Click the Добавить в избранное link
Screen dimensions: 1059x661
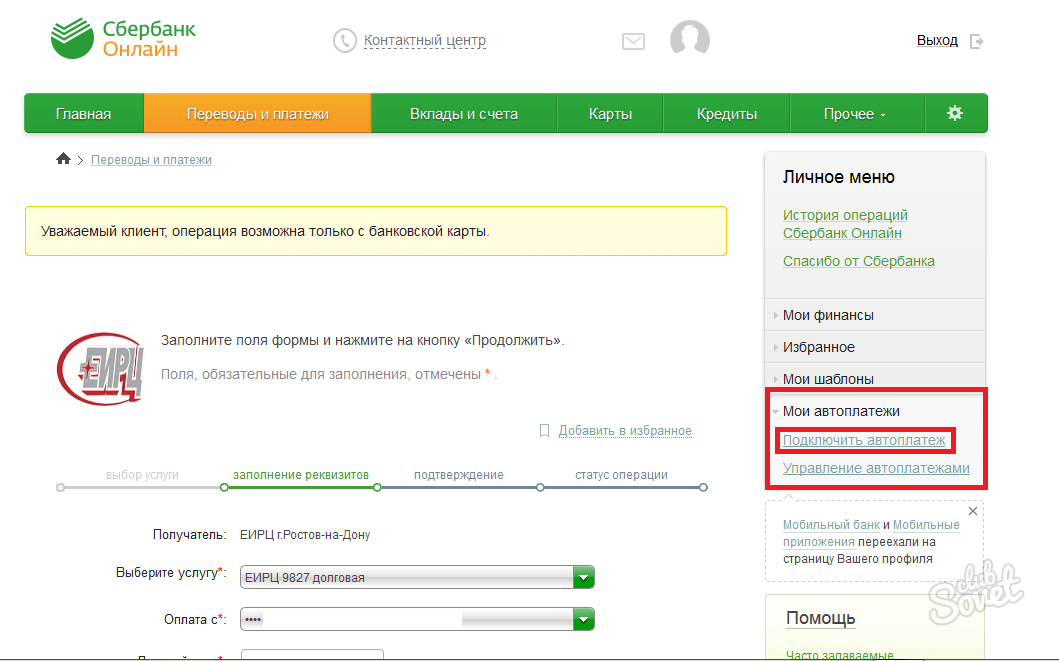625,431
